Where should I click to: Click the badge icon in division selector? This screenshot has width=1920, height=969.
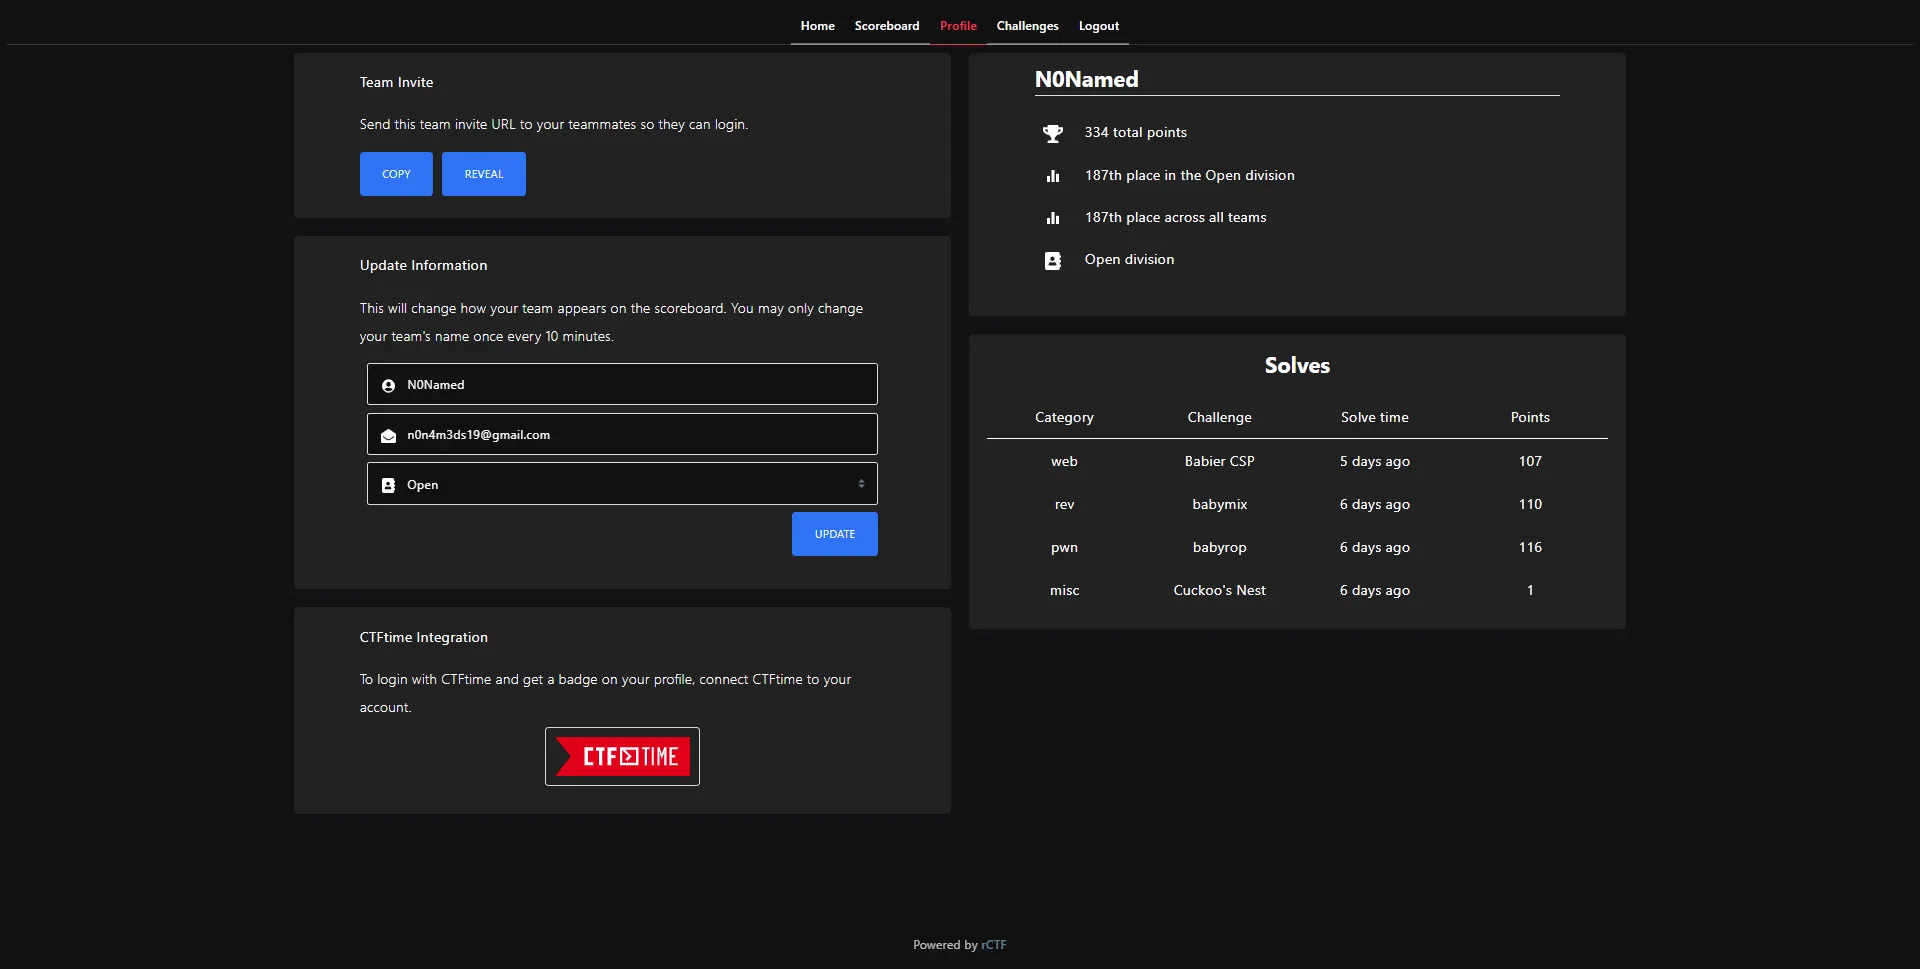tap(388, 485)
